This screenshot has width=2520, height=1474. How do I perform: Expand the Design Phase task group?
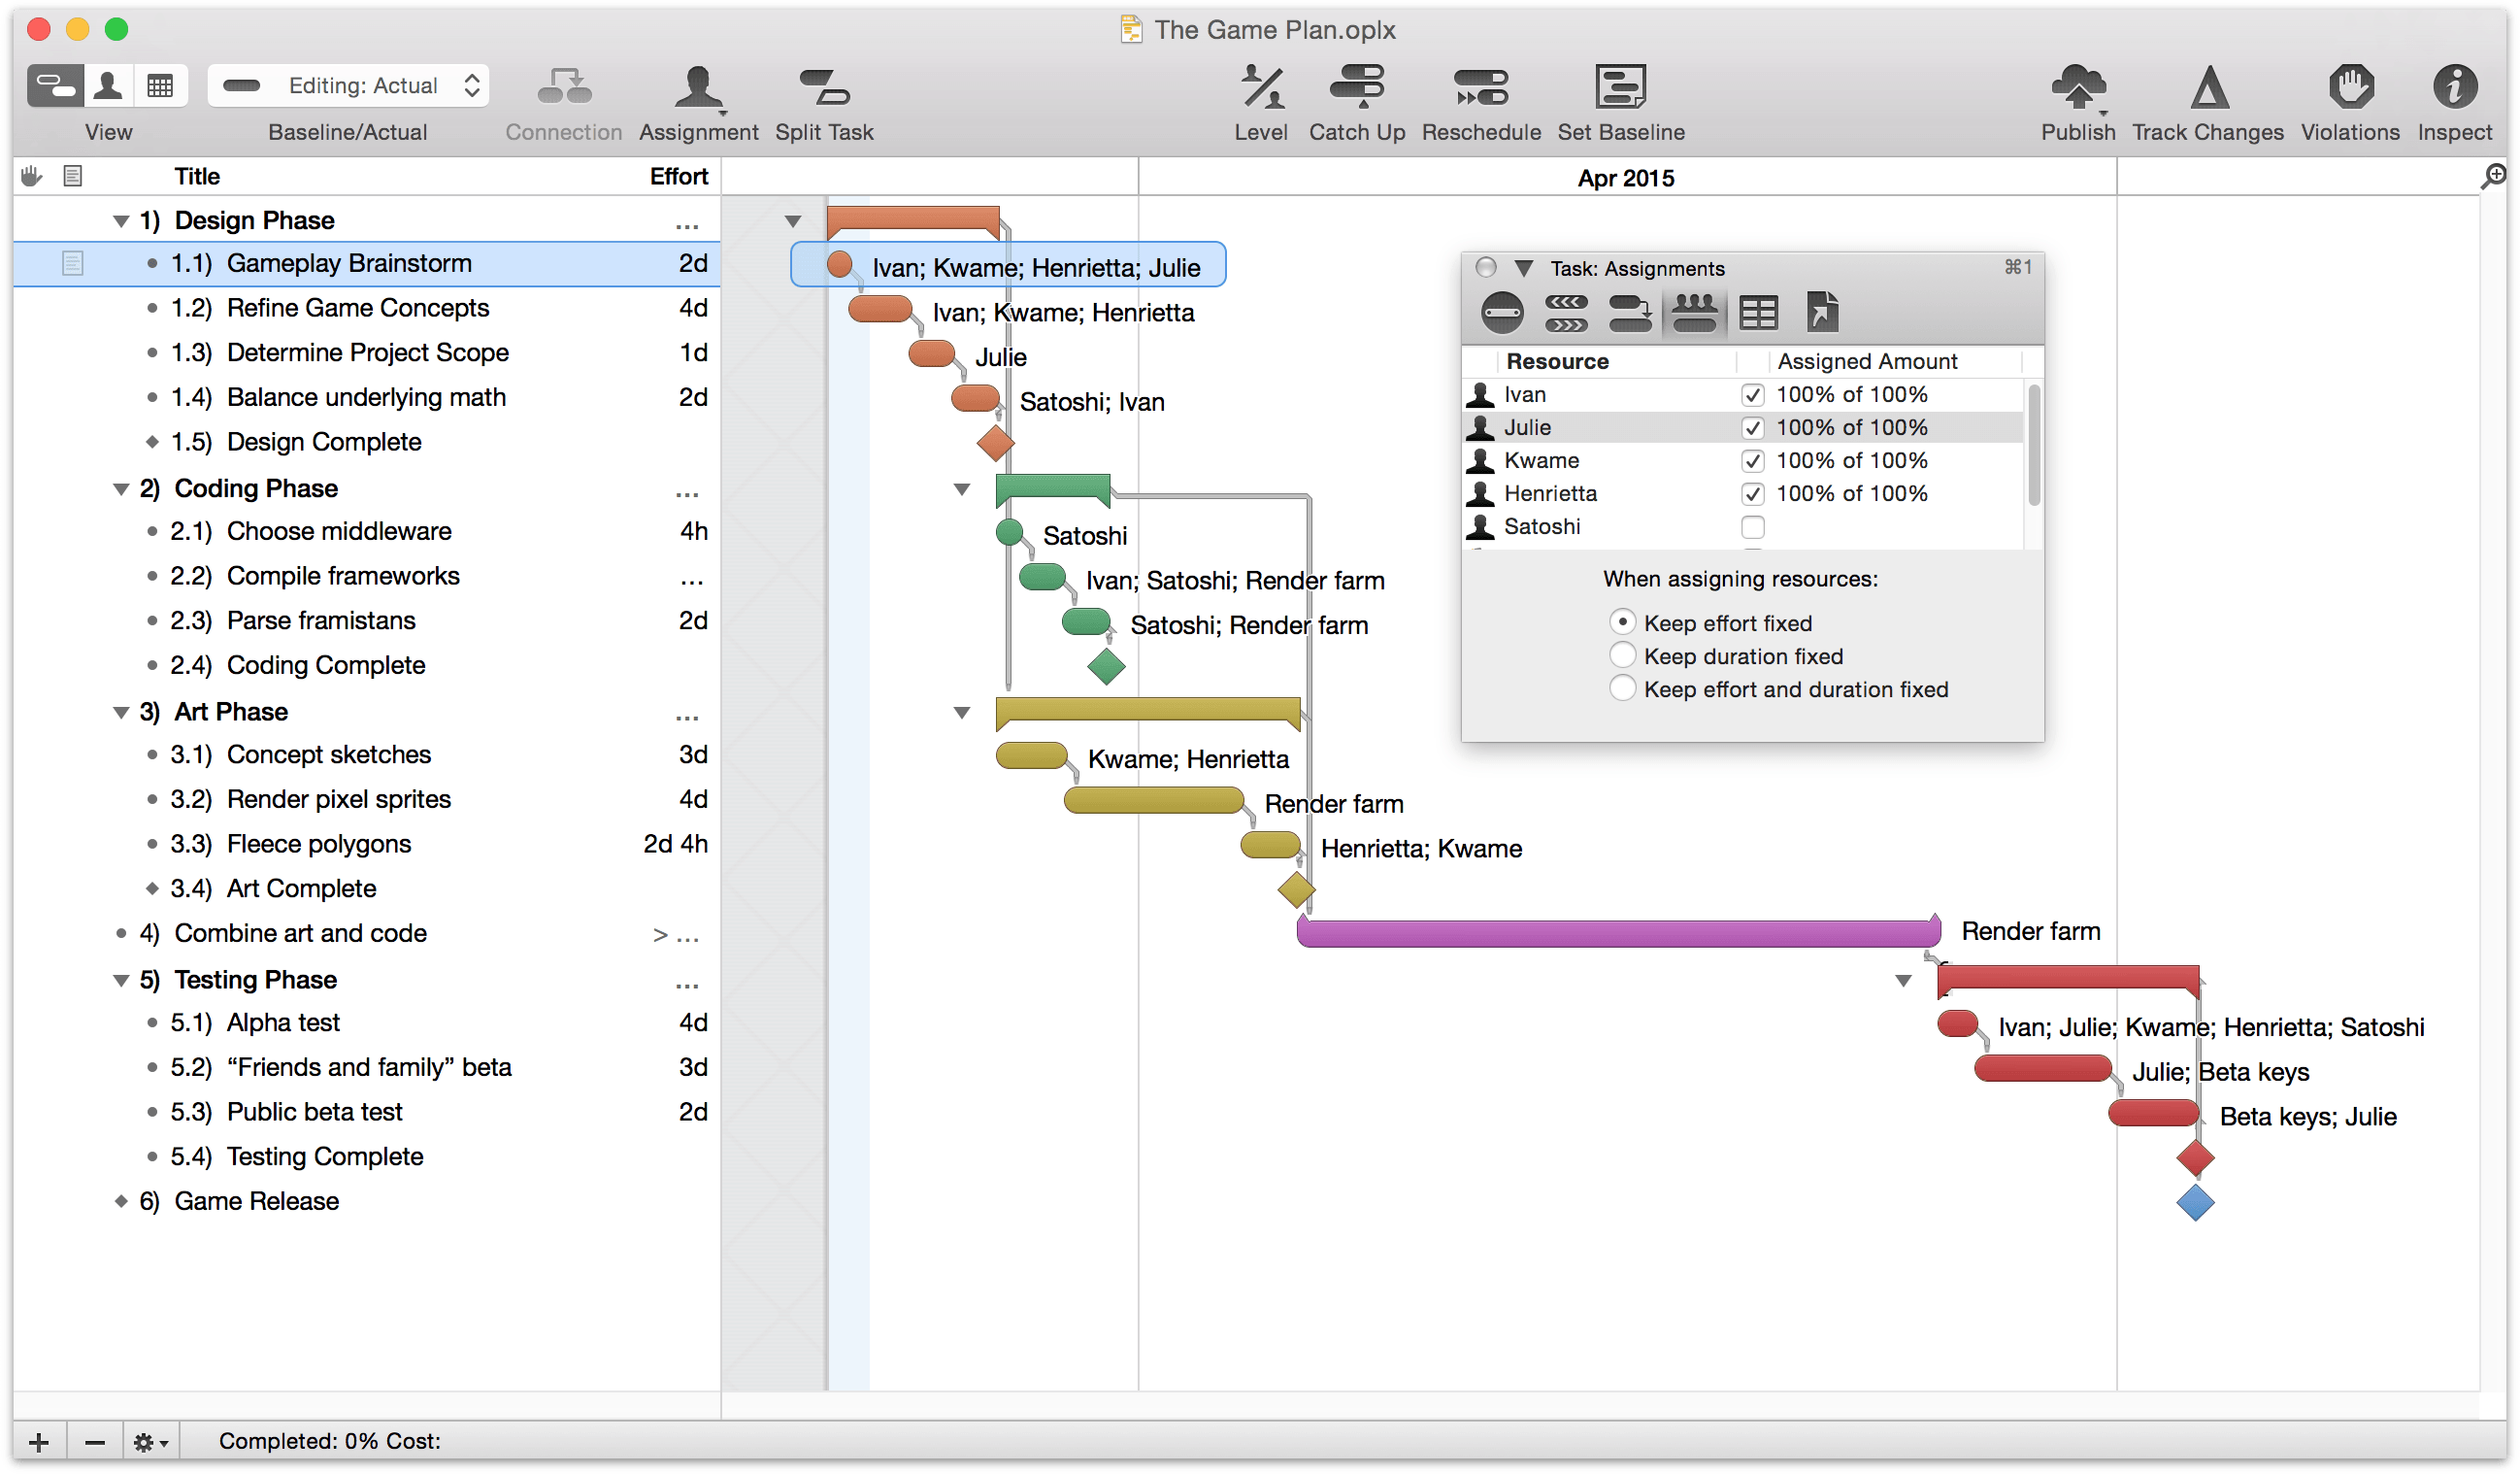click(x=117, y=218)
